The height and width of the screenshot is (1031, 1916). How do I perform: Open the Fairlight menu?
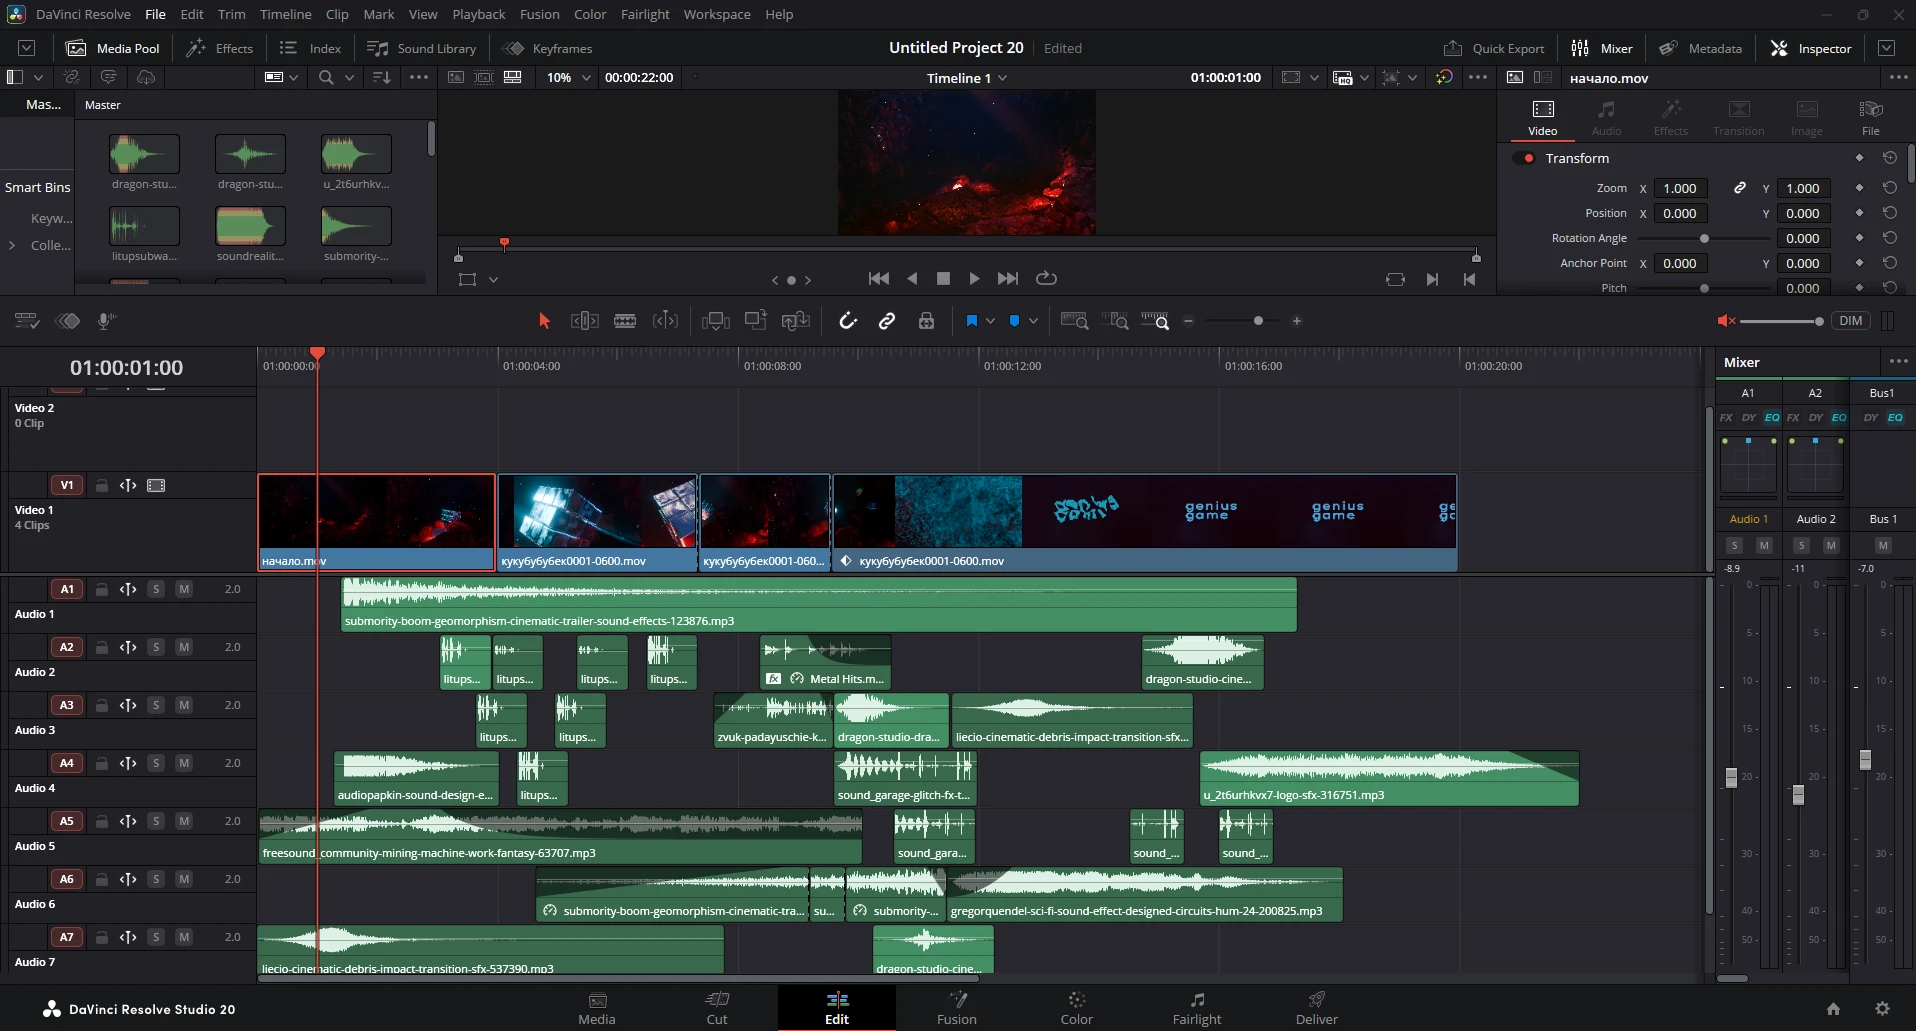[645, 14]
